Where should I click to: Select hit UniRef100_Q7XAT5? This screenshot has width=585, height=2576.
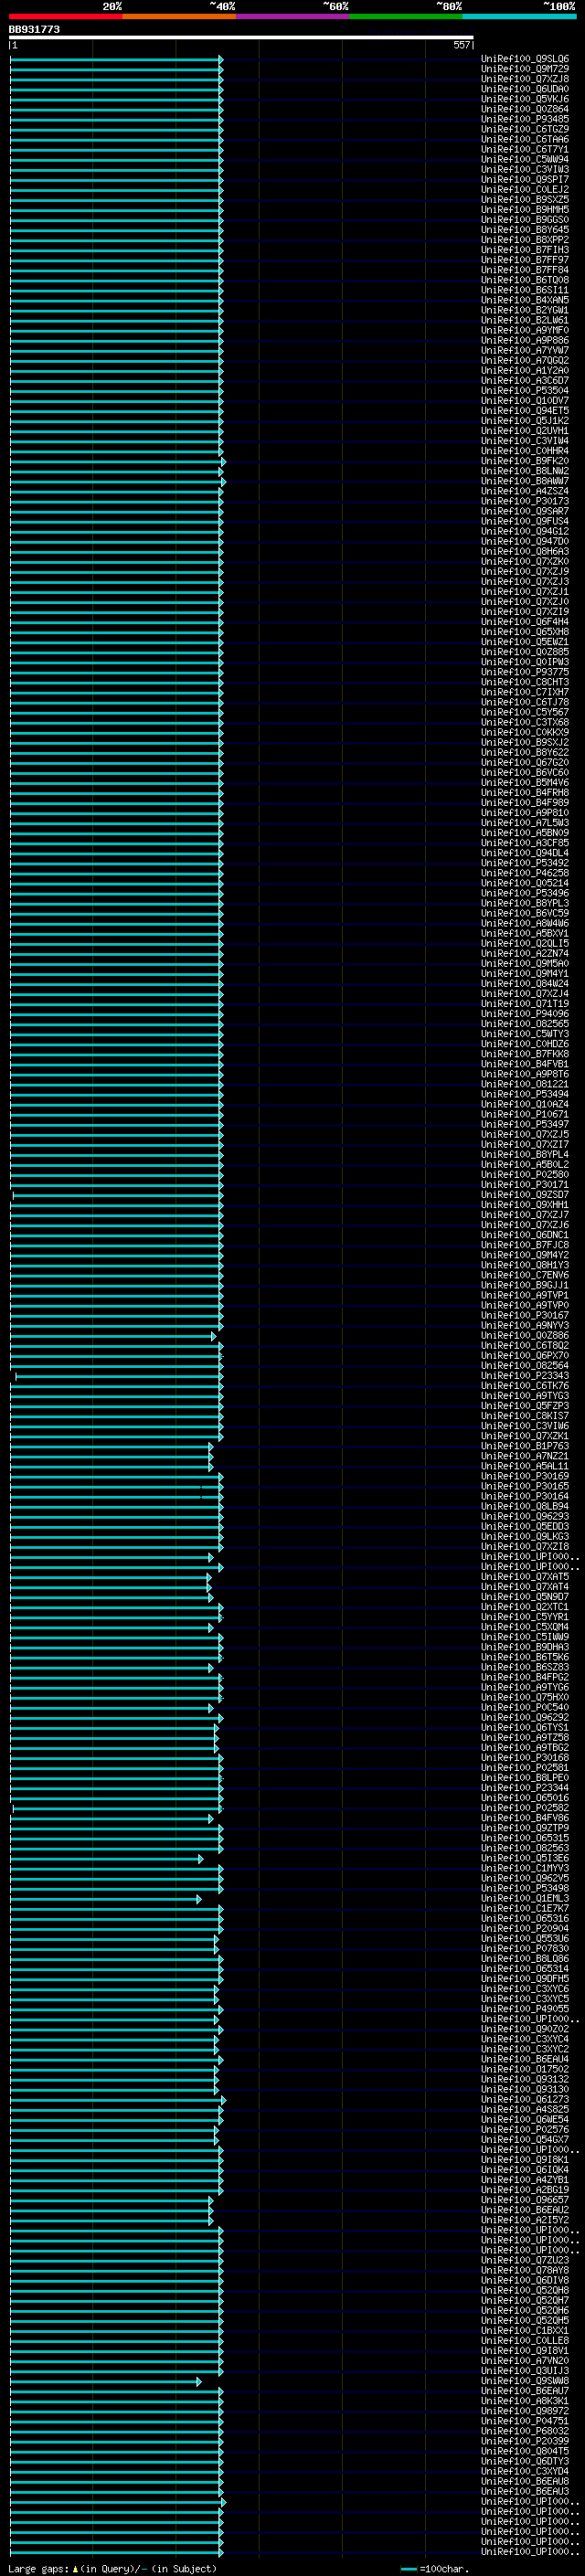pos(525,1576)
